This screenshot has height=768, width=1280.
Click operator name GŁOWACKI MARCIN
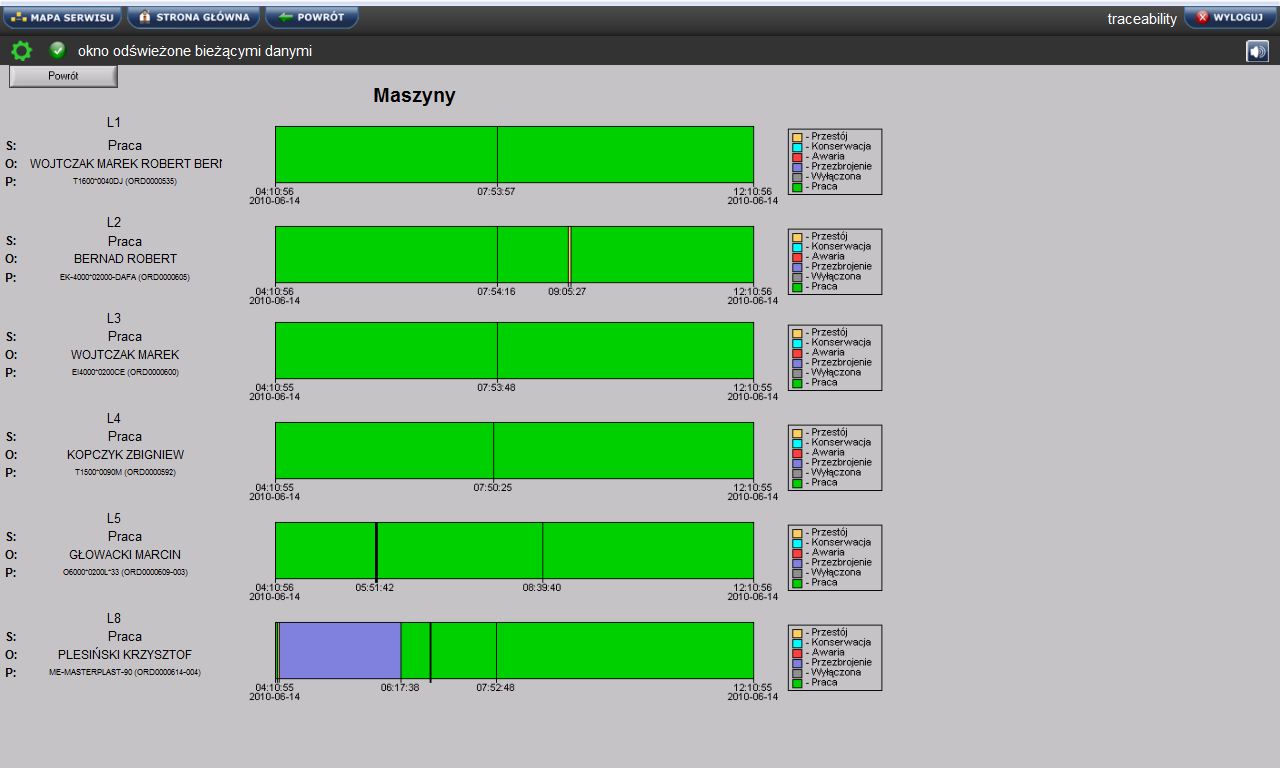pyautogui.click(x=125, y=555)
